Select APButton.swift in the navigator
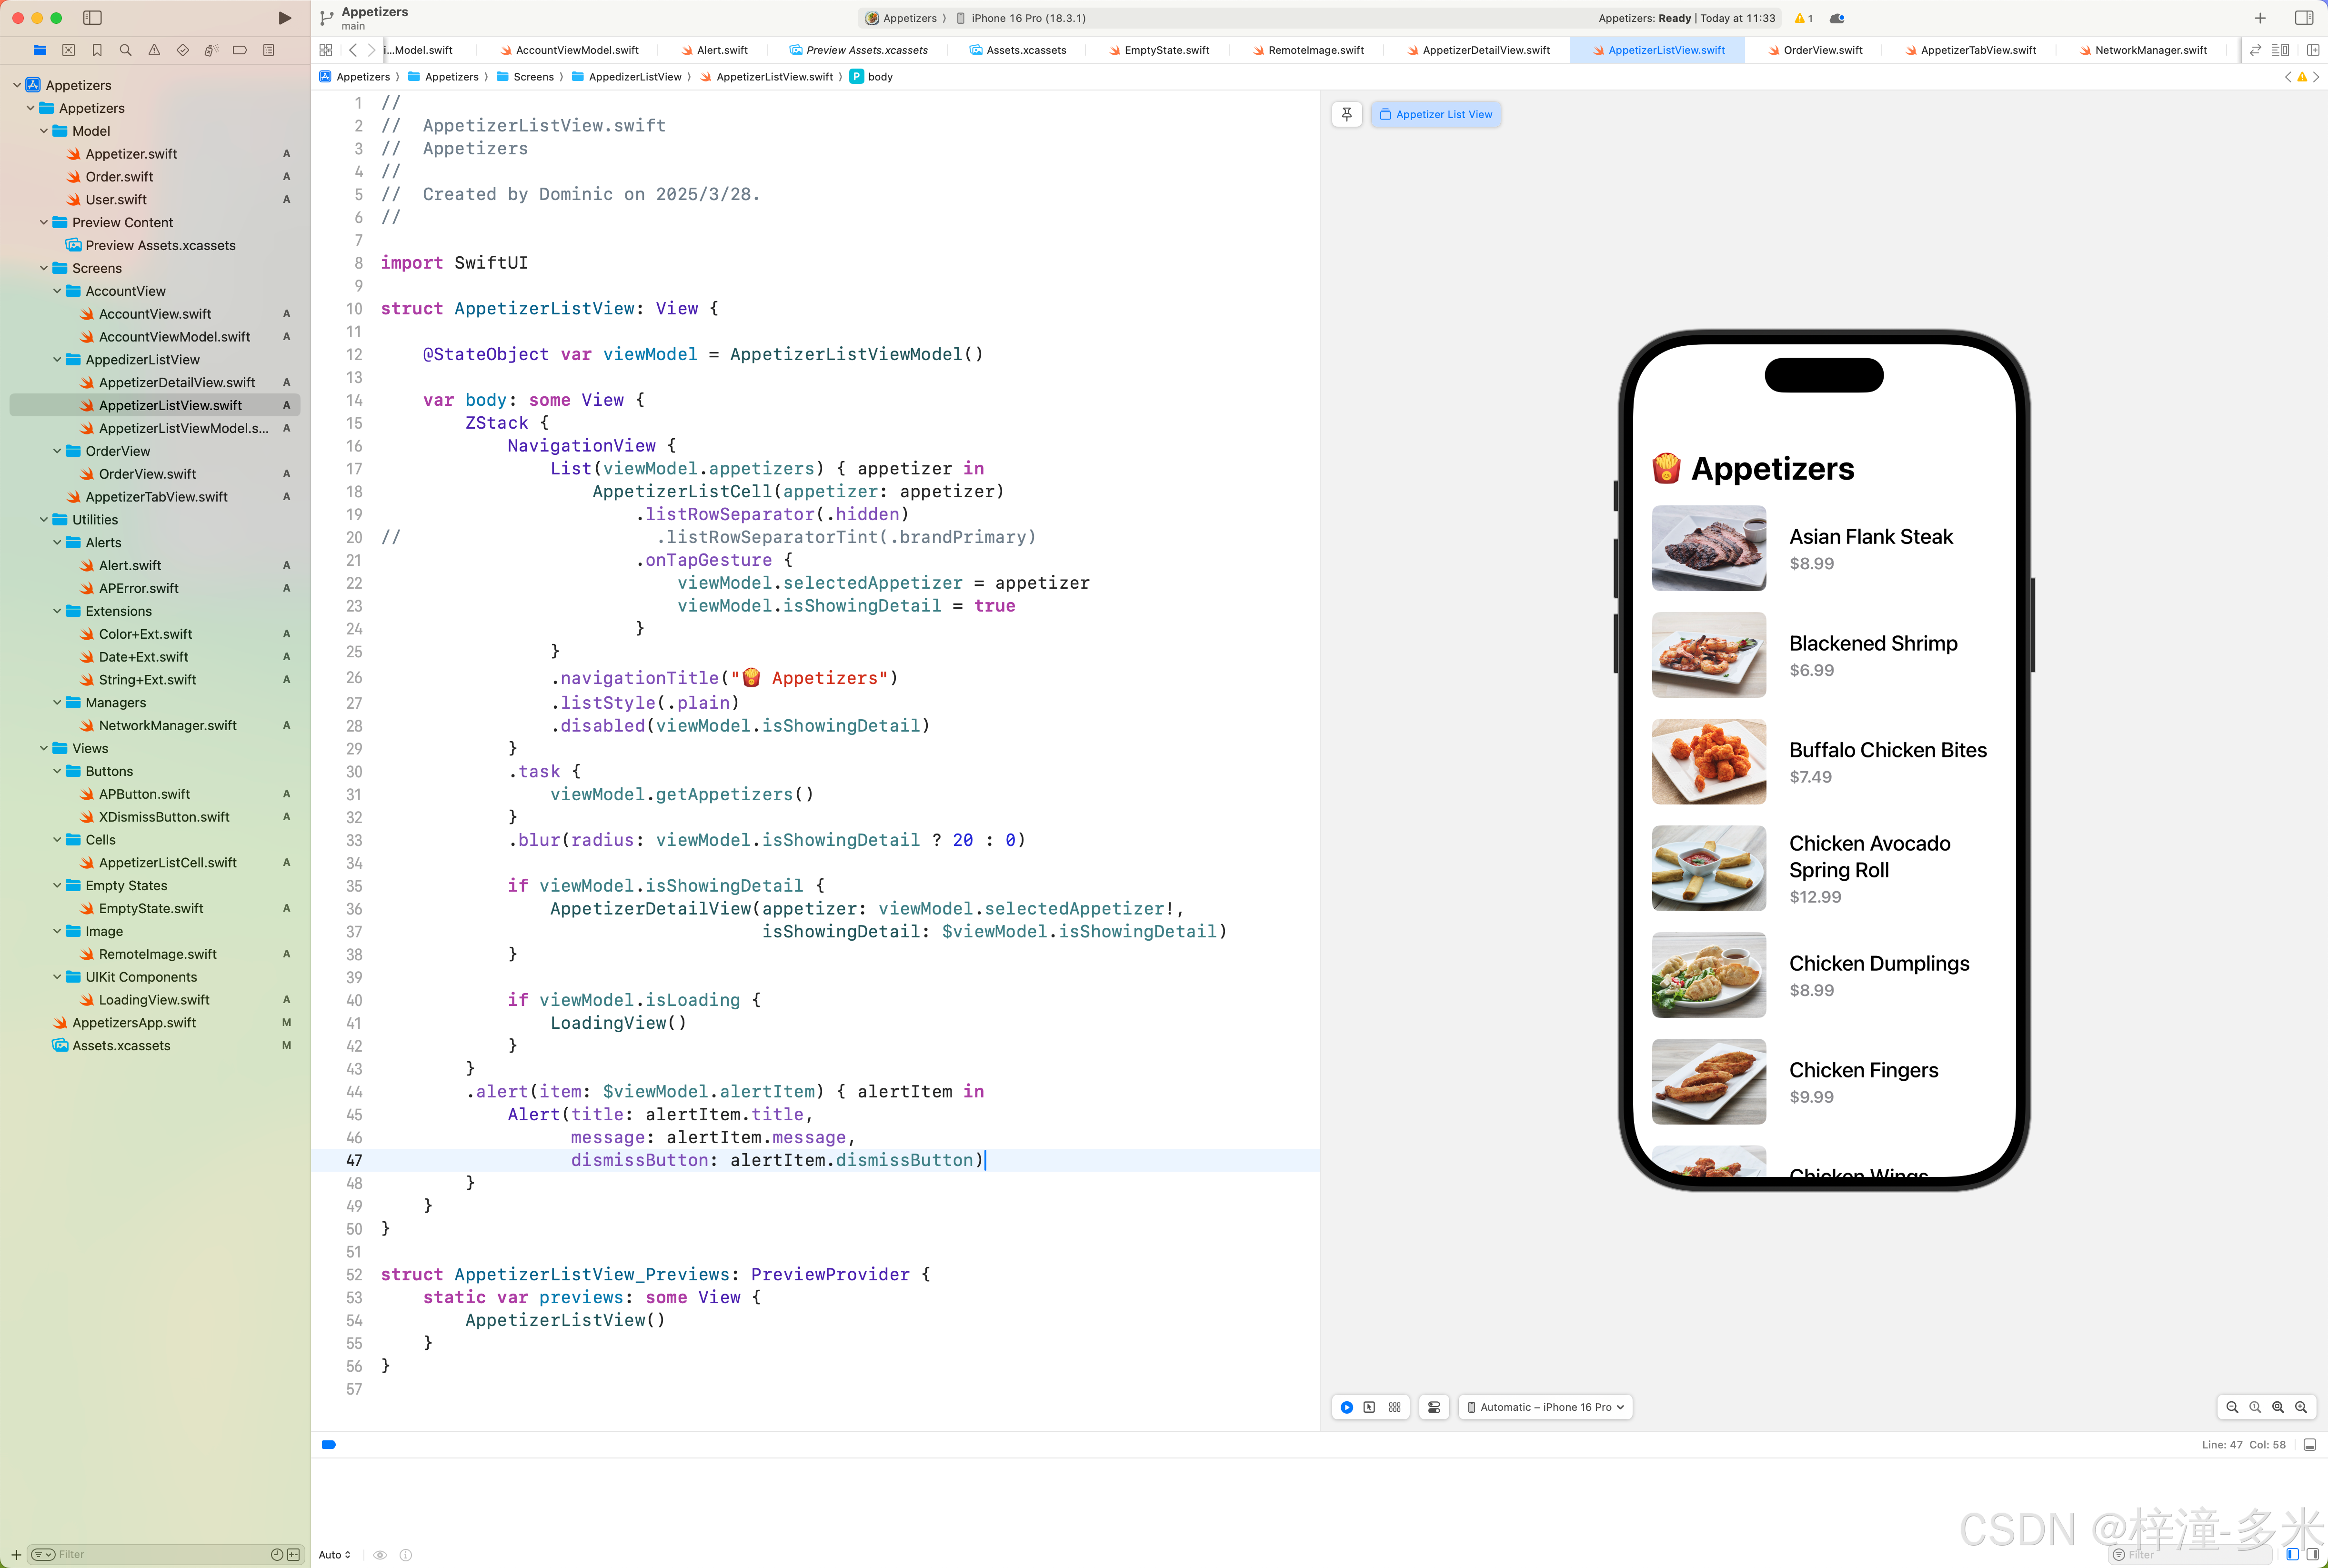The width and height of the screenshot is (2328, 1568). coord(144,794)
